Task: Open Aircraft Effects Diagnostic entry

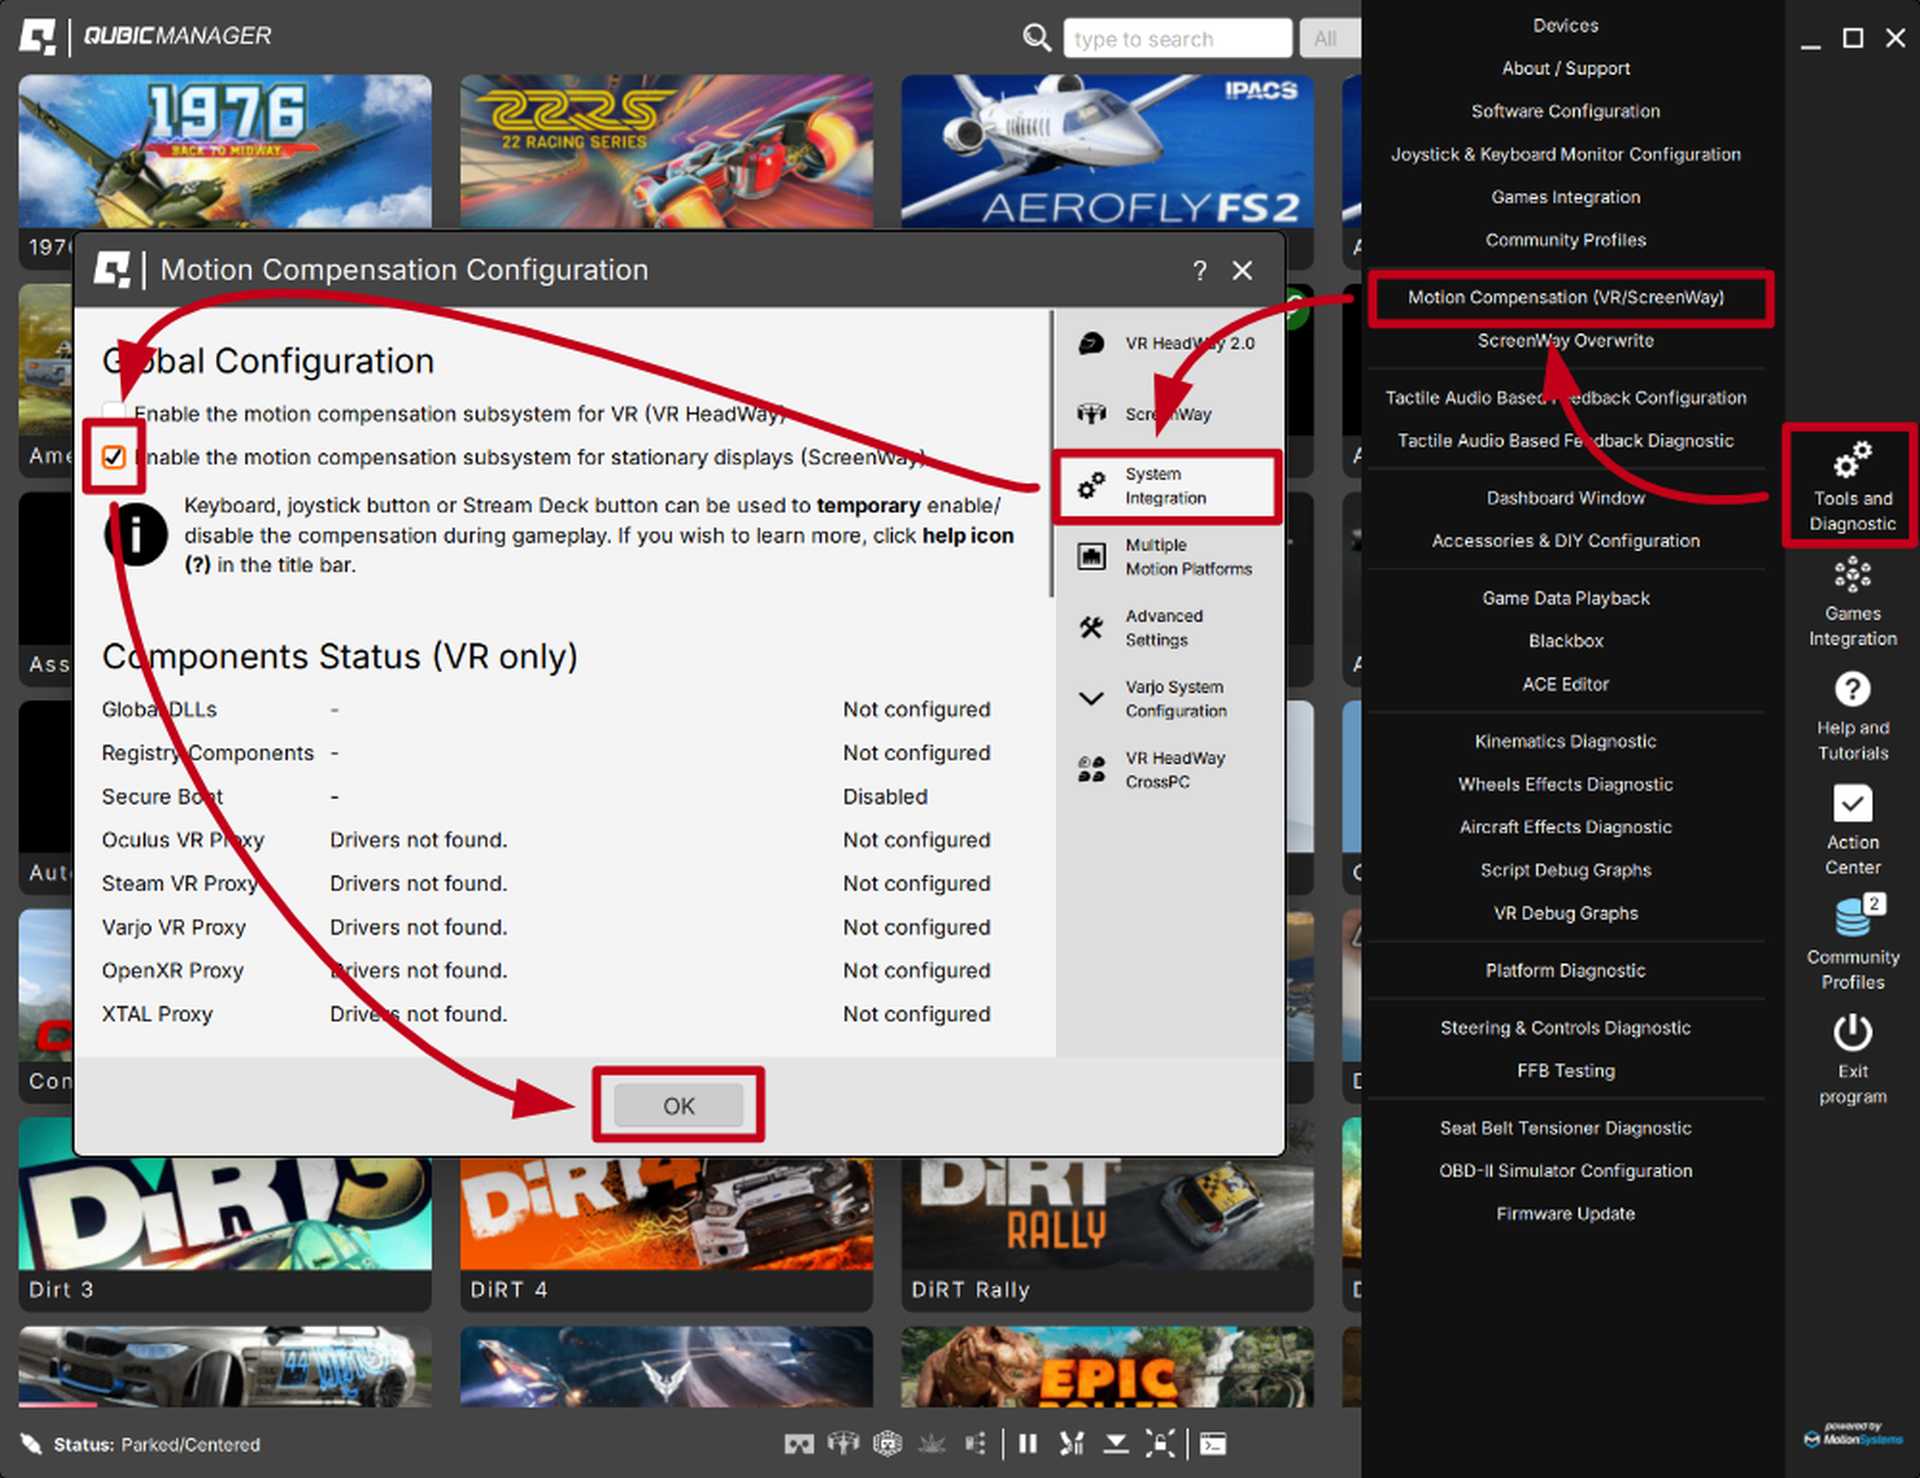Action: 1565,828
